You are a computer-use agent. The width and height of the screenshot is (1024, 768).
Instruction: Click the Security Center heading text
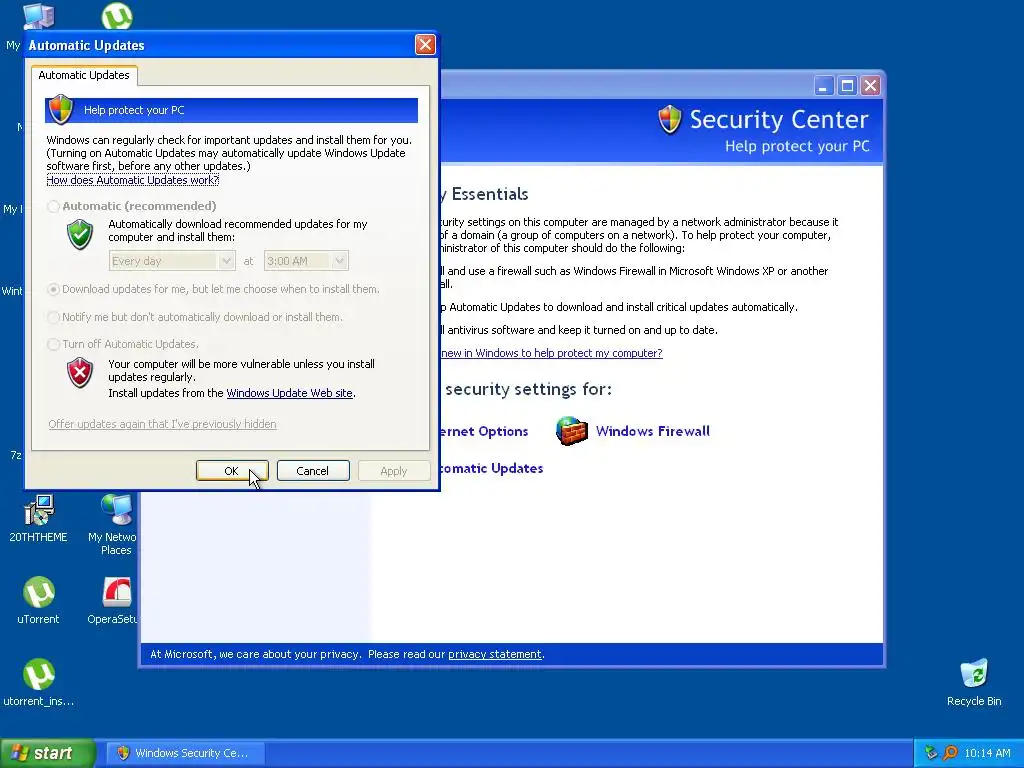[779, 120]
